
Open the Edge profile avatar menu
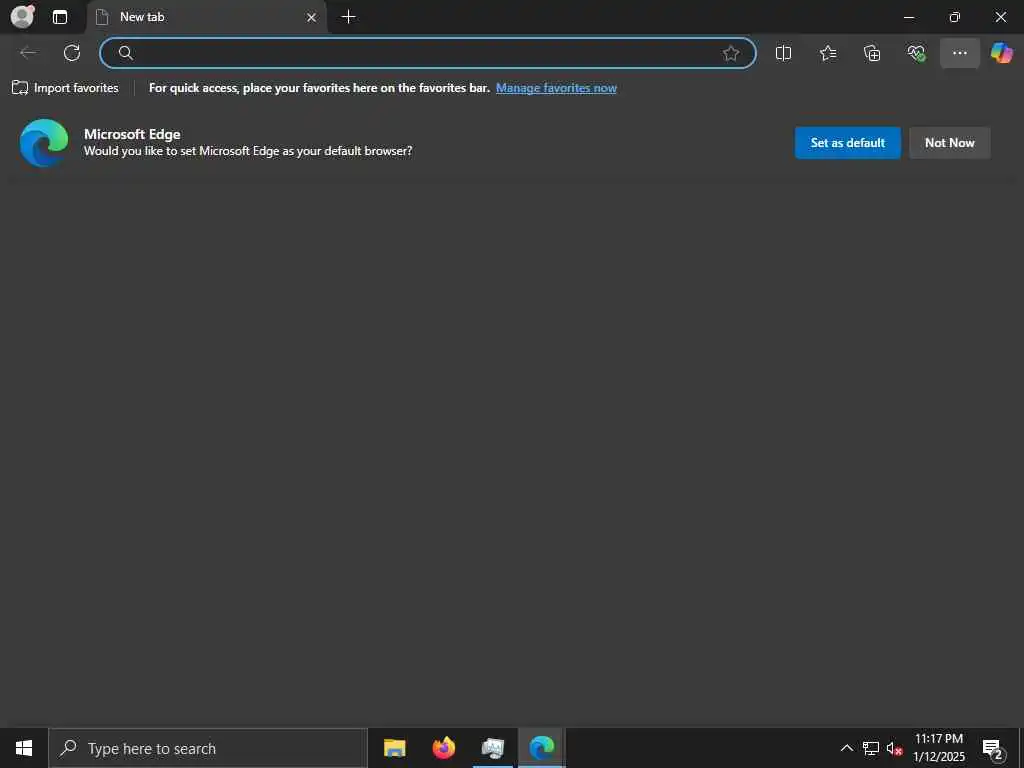pos(23,16)
